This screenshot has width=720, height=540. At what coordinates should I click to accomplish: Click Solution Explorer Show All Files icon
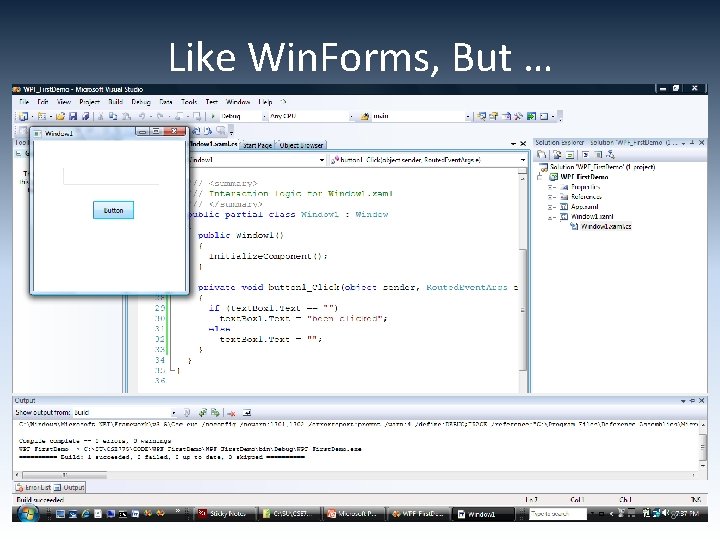557,155
